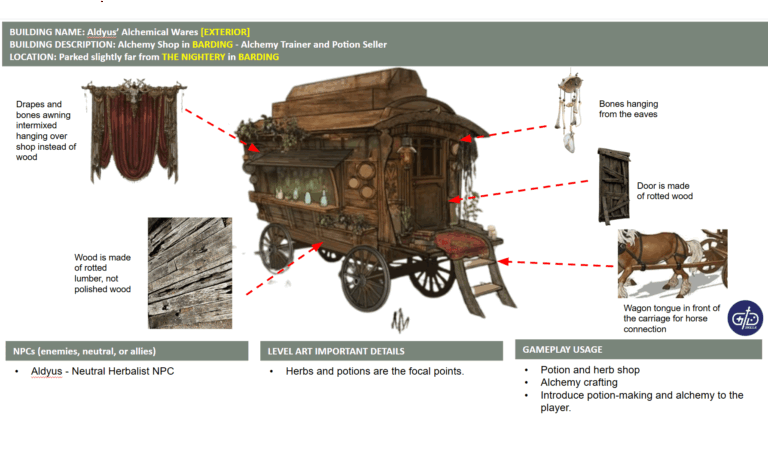Click the NPCs section header bar
This screenshot has width=768, height=451.
(x=126, y=351)
